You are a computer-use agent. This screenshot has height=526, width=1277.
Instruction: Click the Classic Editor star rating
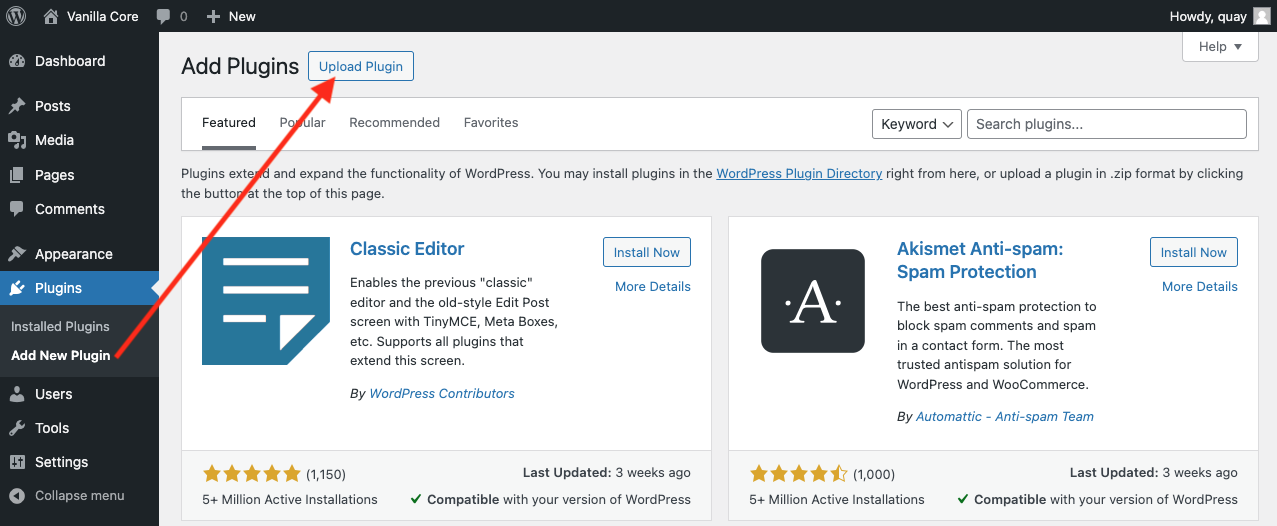[x=251, y=474]
